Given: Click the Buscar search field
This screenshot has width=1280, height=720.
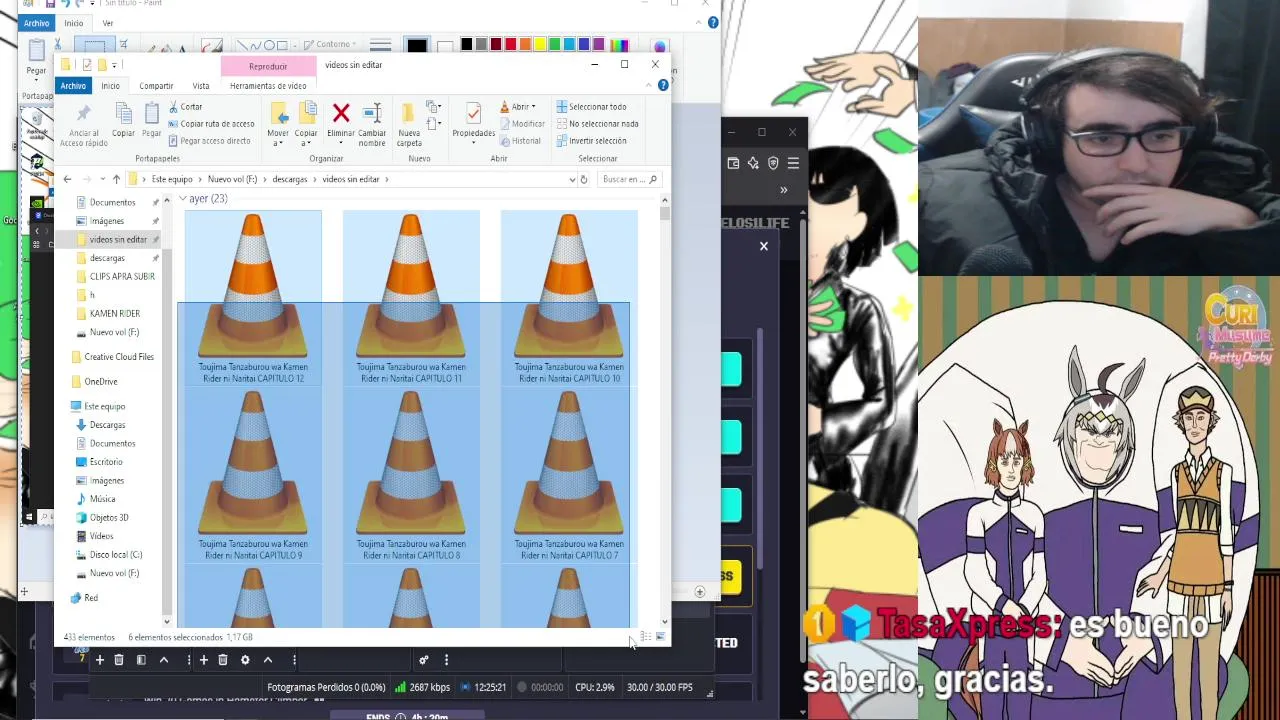Looking at the screenshot, I should point(628,179).
